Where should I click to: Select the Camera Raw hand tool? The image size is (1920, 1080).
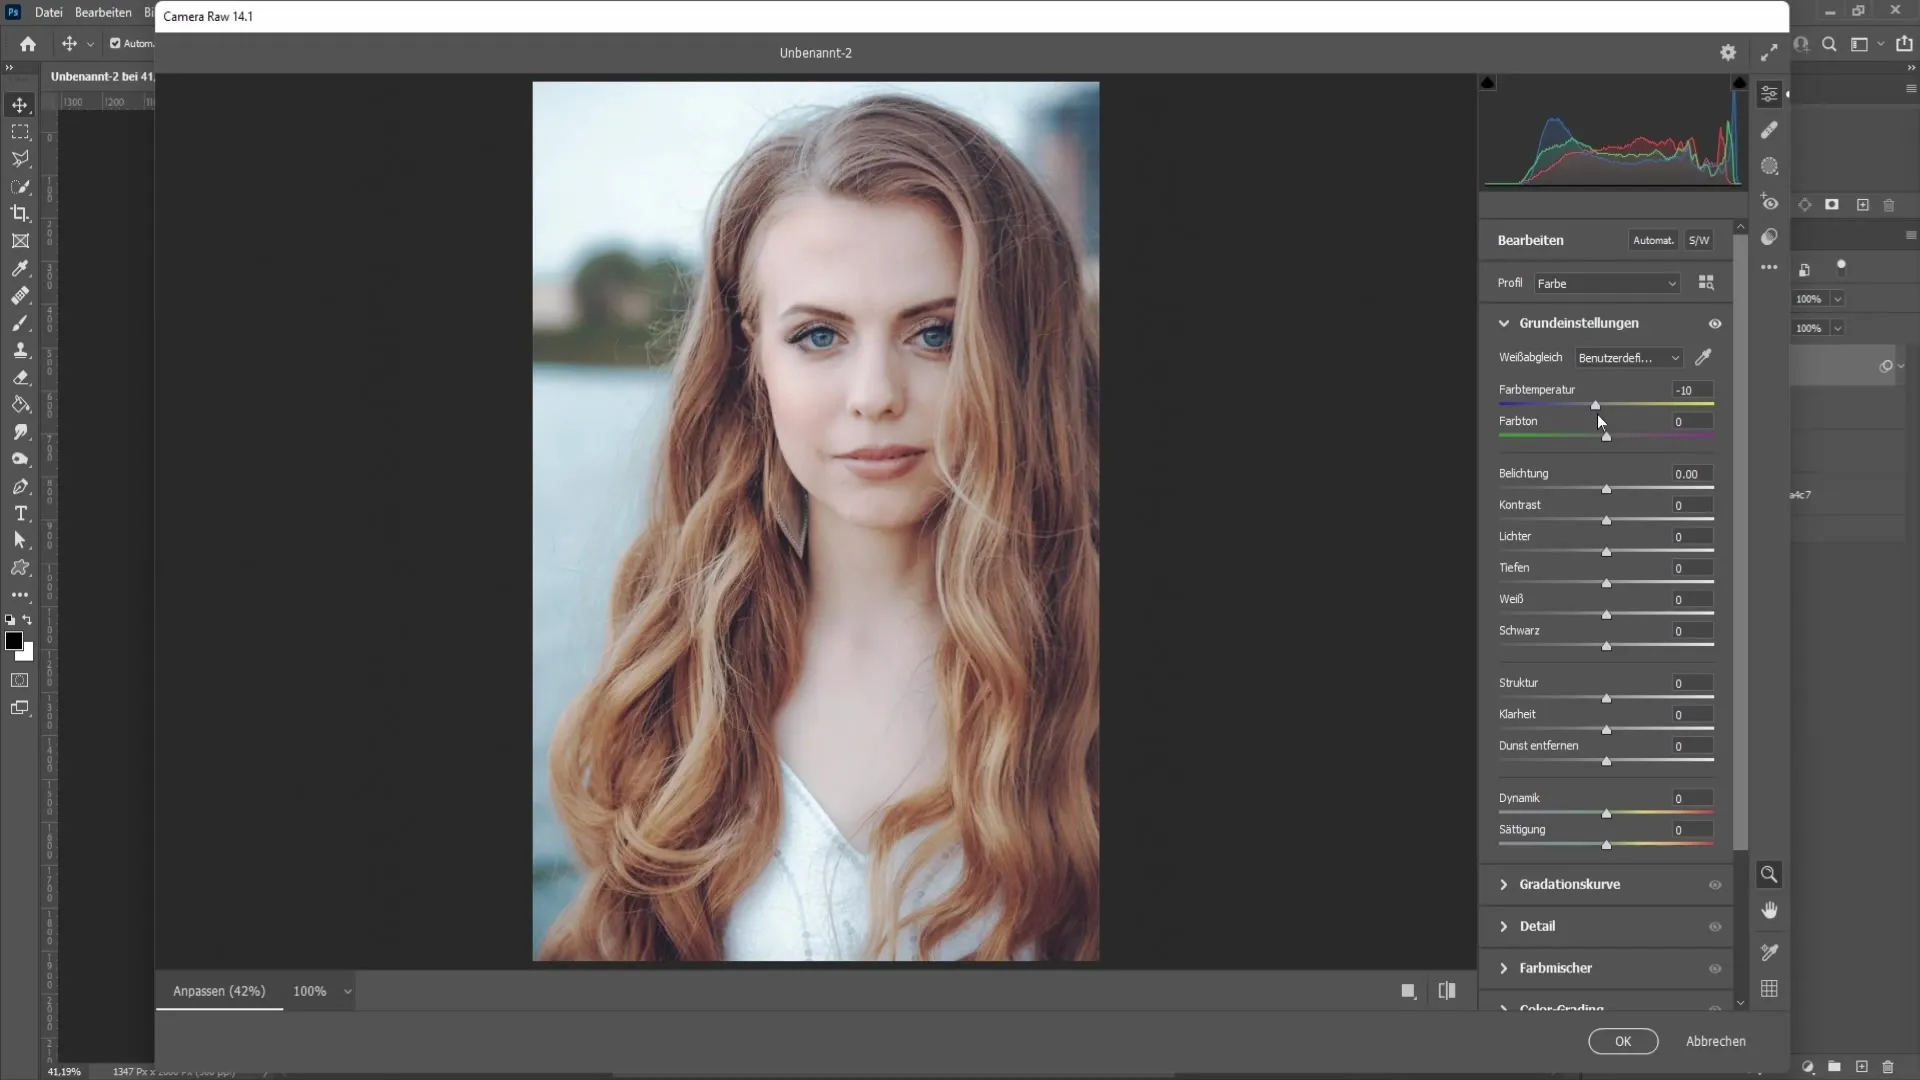1769,911
